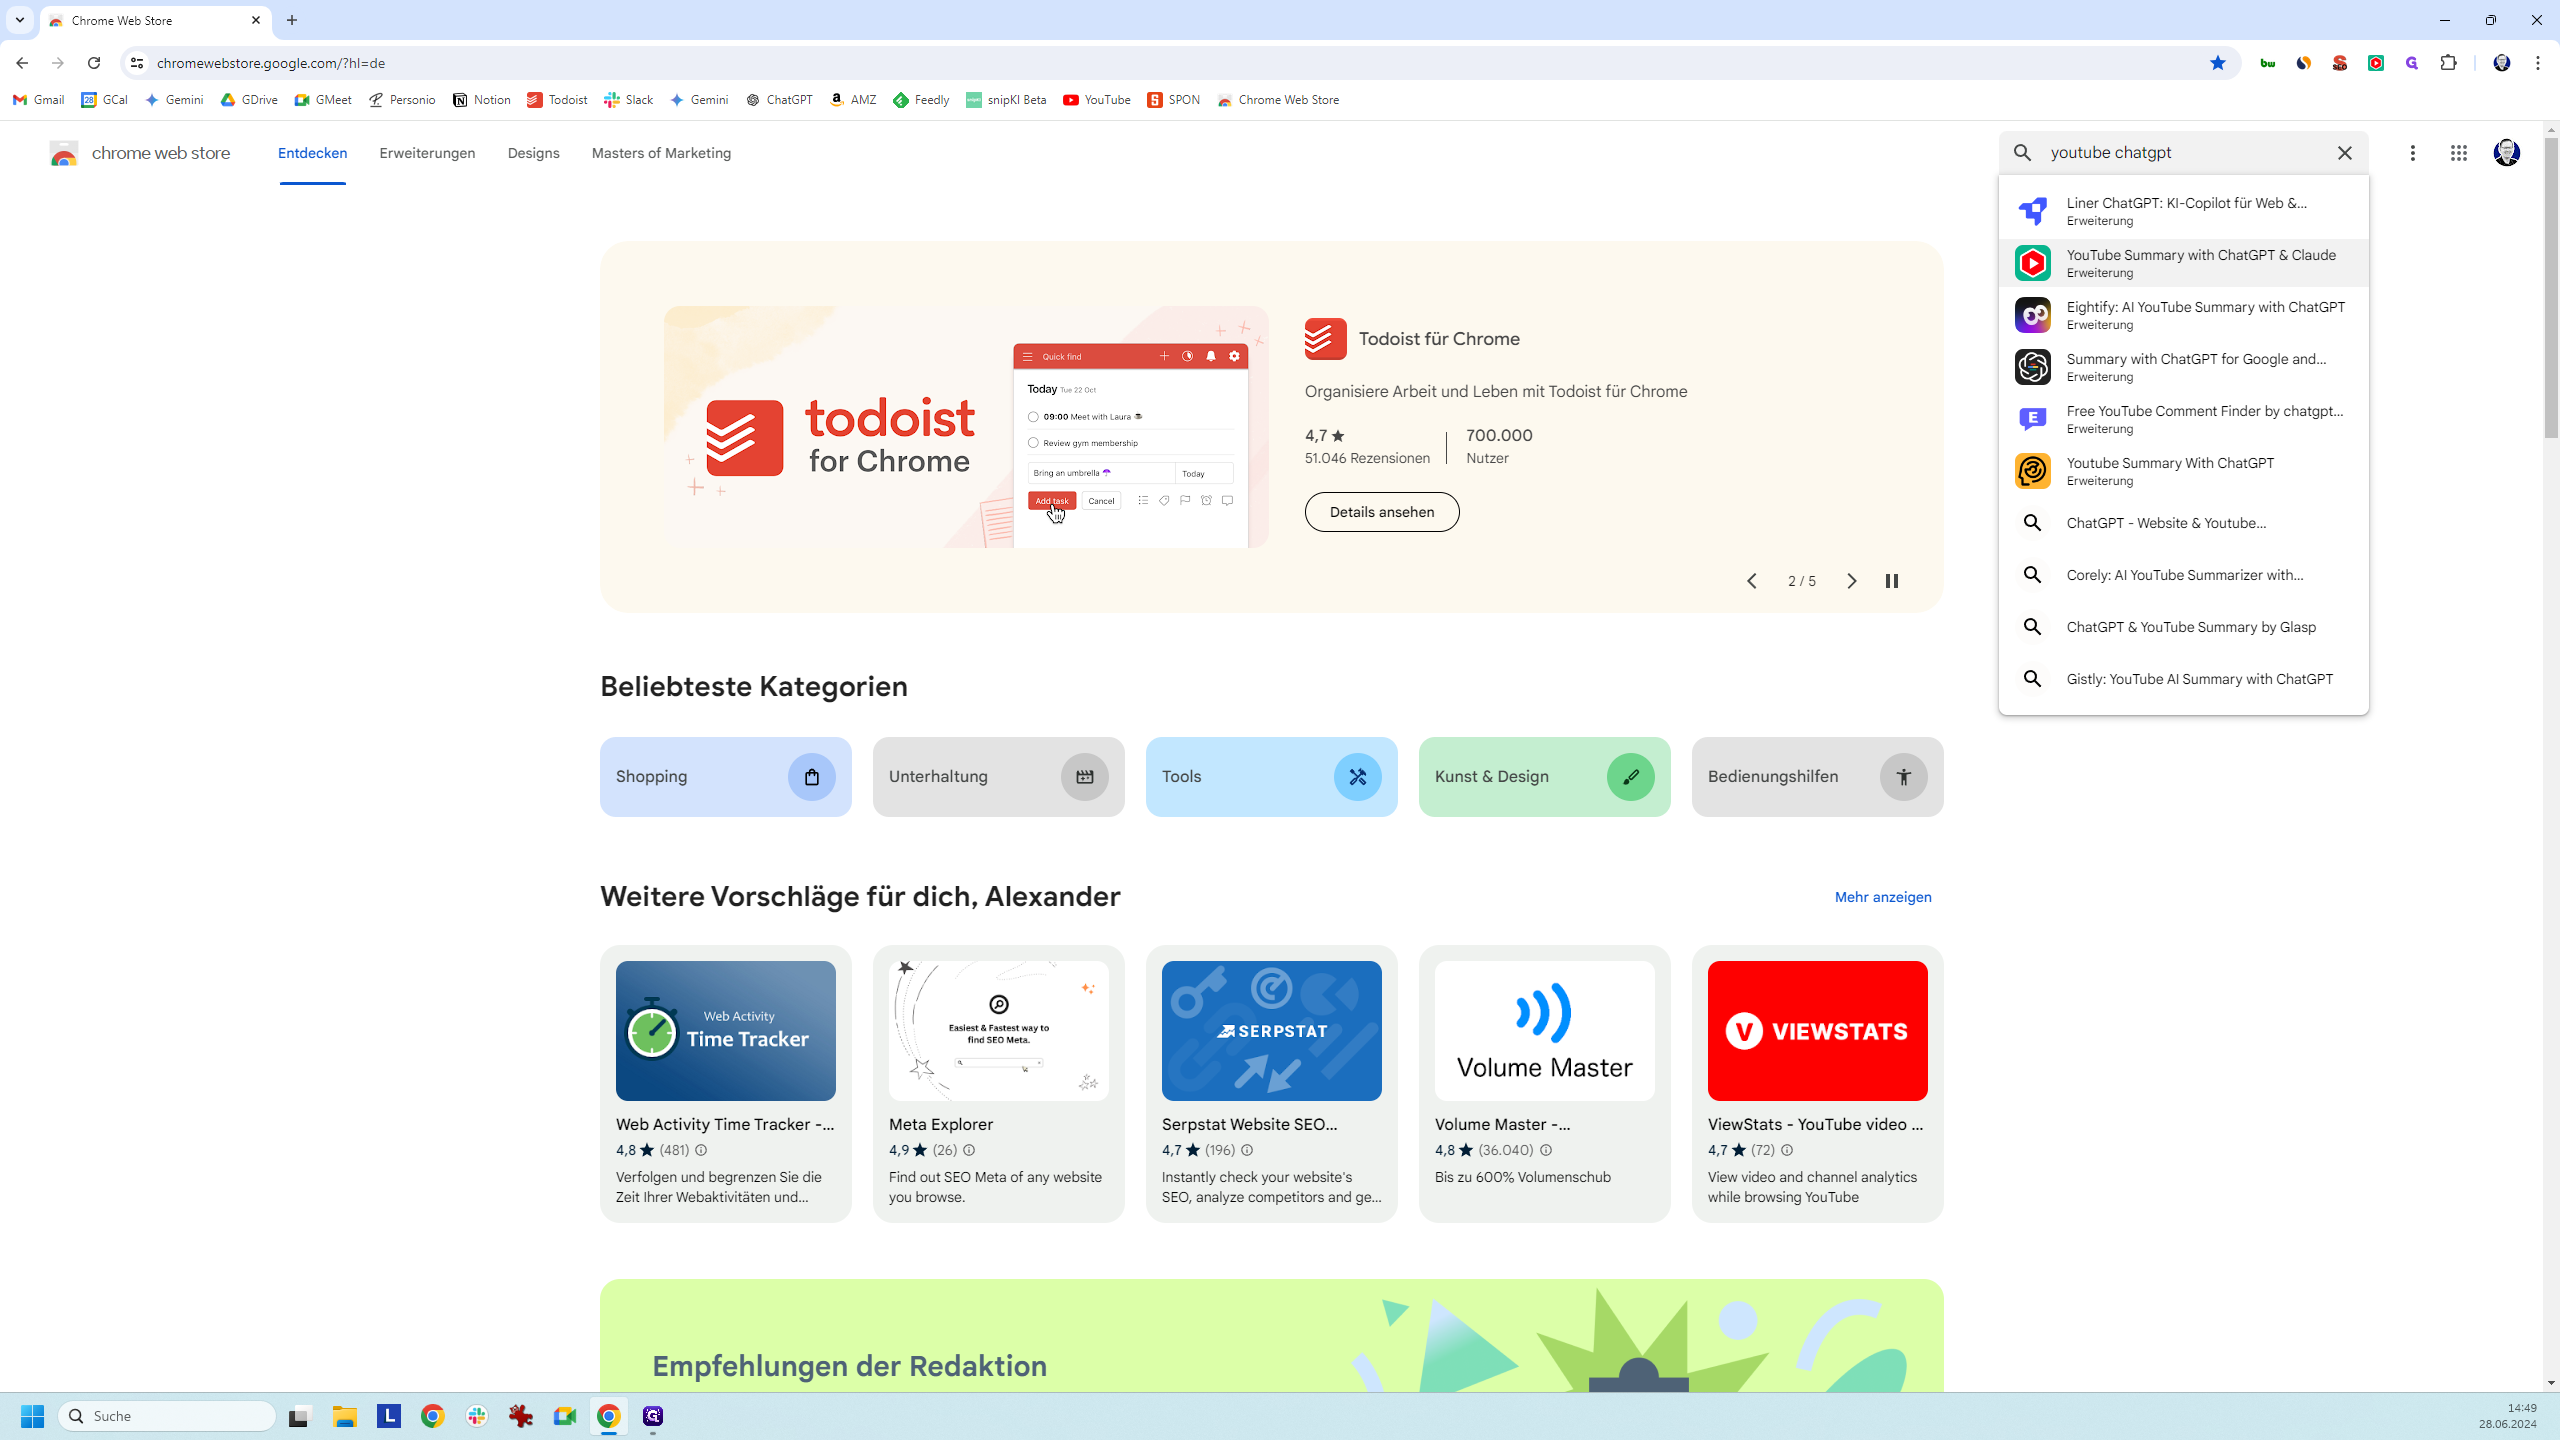Click the youtube chatgpt search field
This screenshot has width=2560, height=1440.
[2183, 153]
